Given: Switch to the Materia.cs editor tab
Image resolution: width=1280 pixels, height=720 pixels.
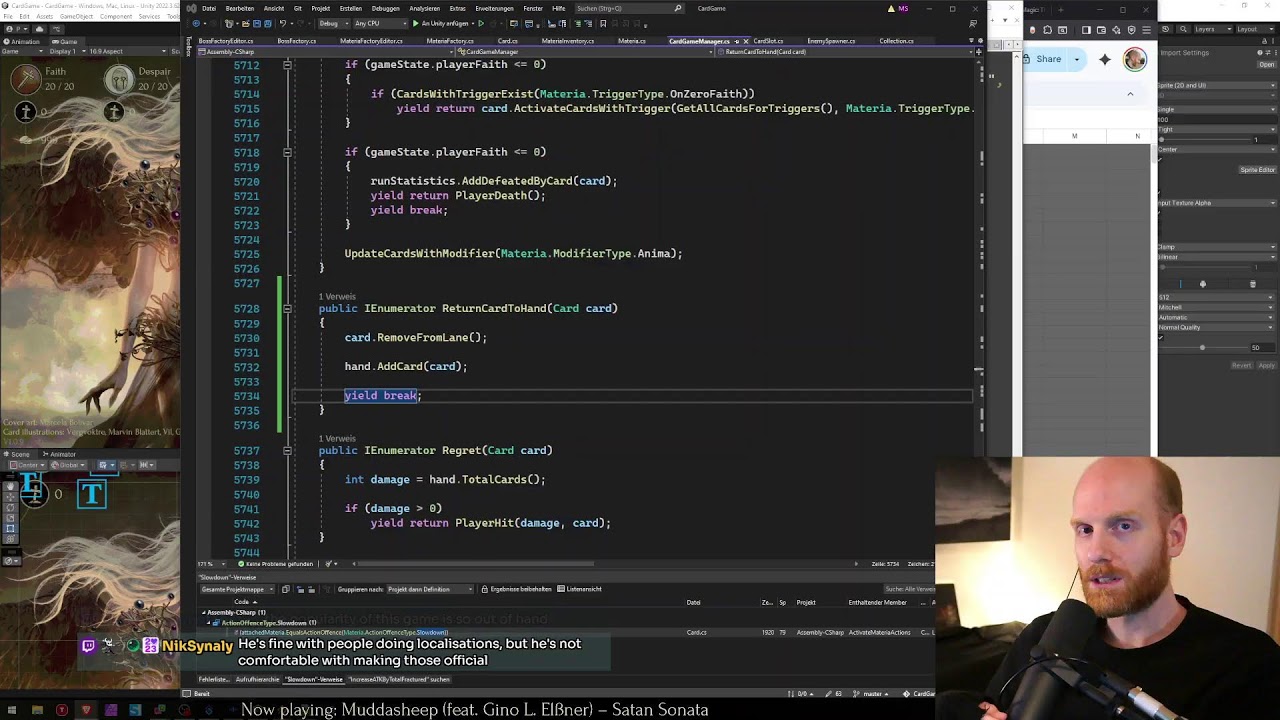Looking at the screenshot, I should pyautogui.click(x=631, y=41).
